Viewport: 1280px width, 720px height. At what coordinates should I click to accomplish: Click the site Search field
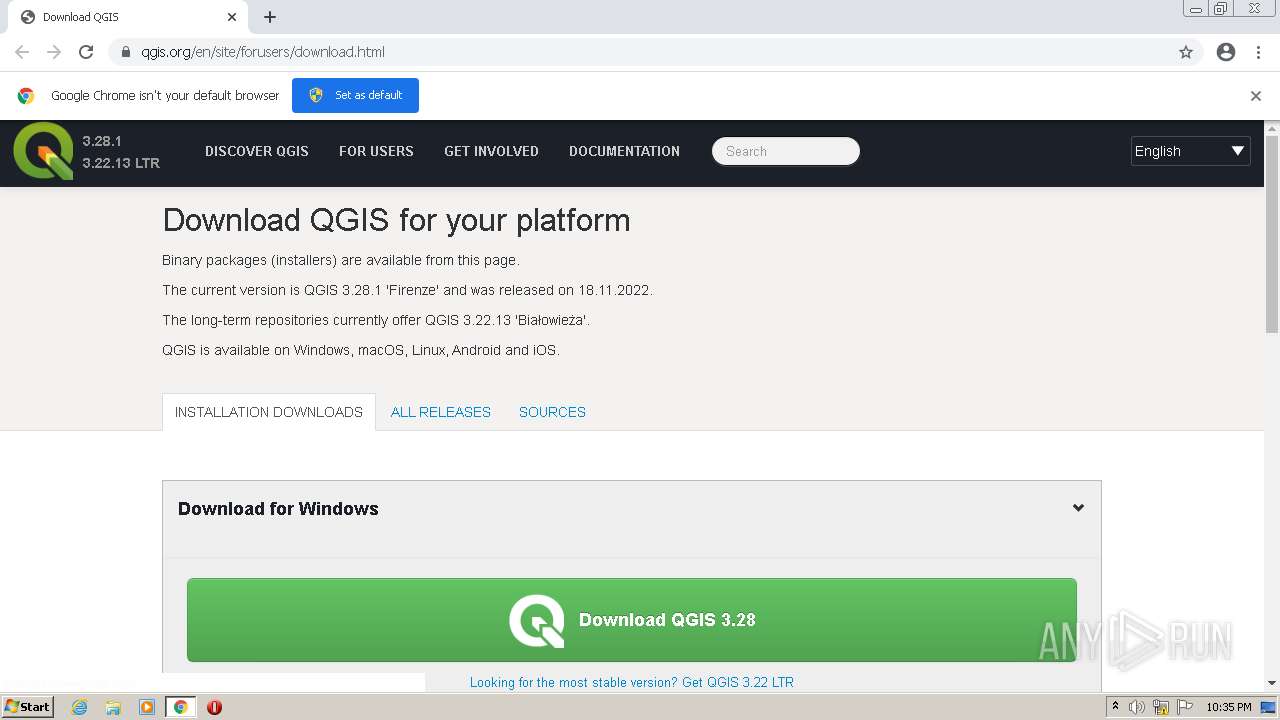[786, 151]
